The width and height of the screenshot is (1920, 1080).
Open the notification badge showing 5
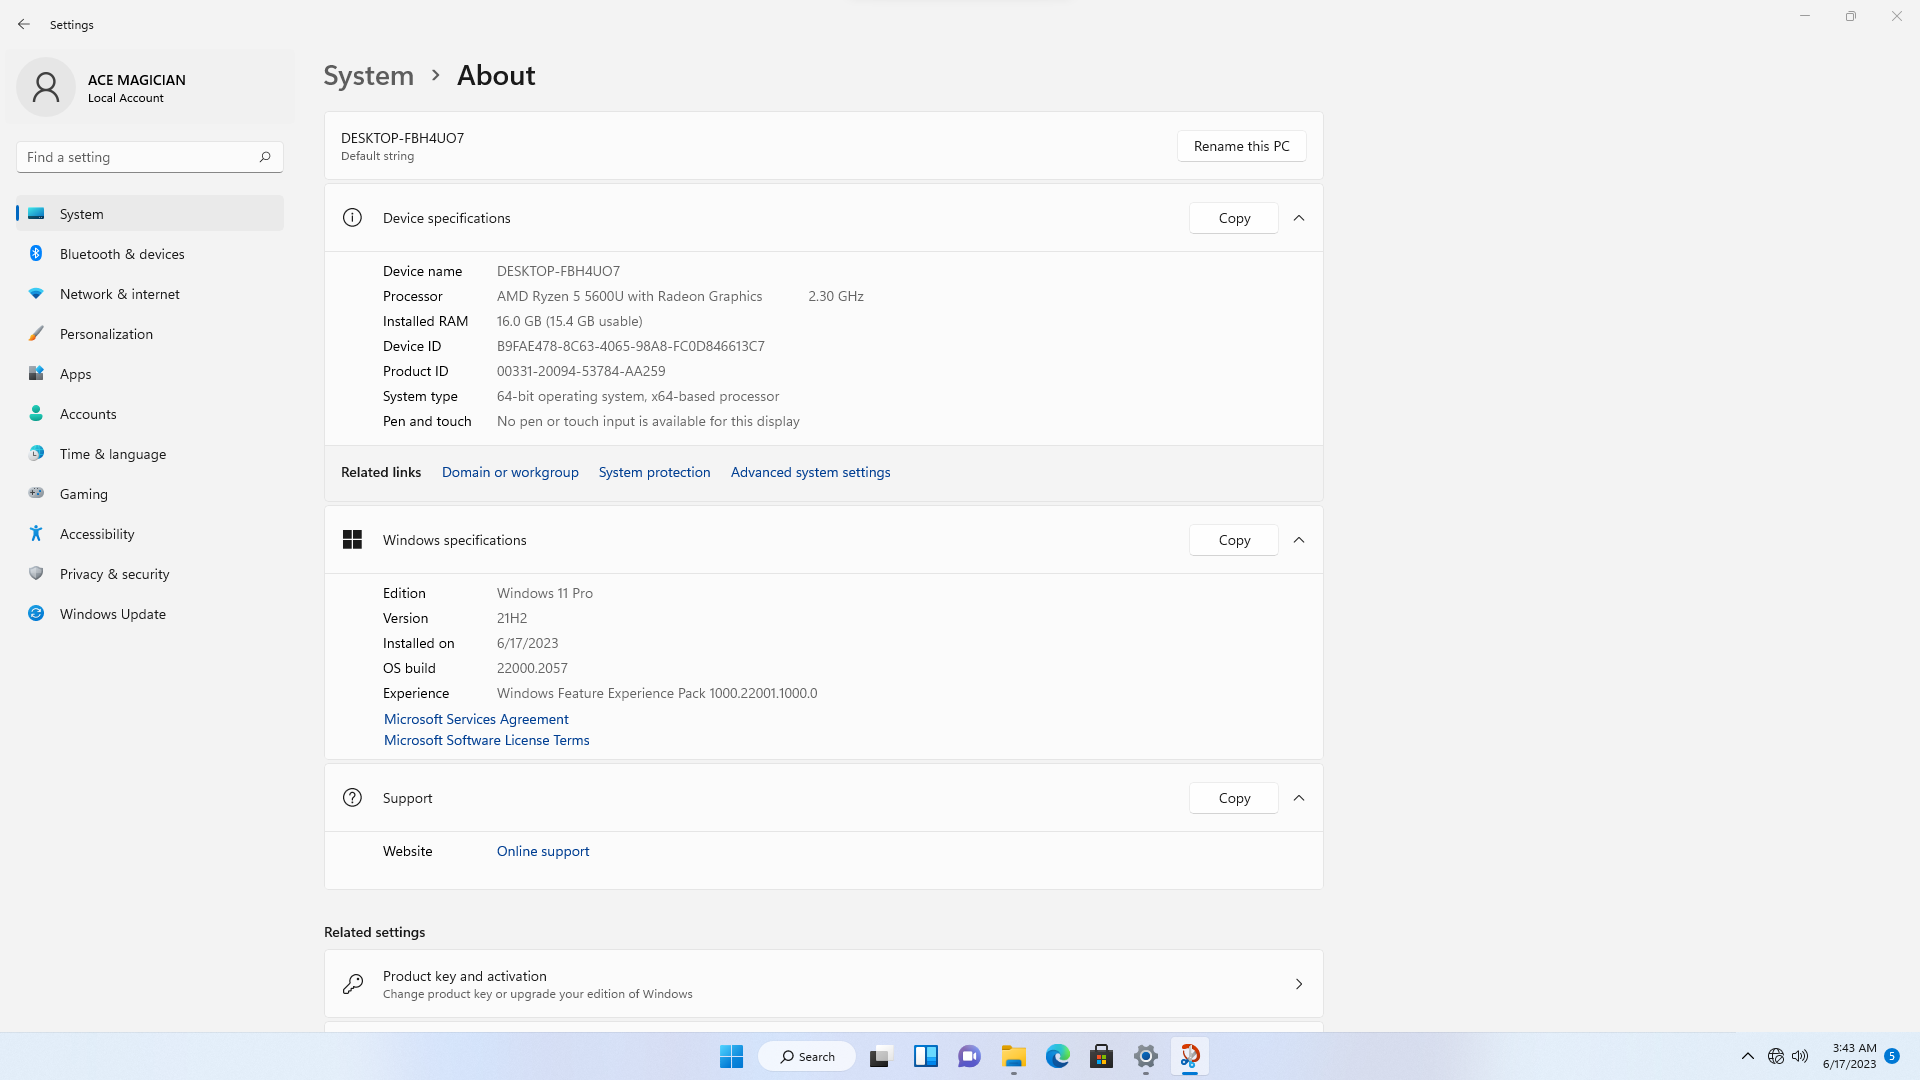(1892, 1056)
